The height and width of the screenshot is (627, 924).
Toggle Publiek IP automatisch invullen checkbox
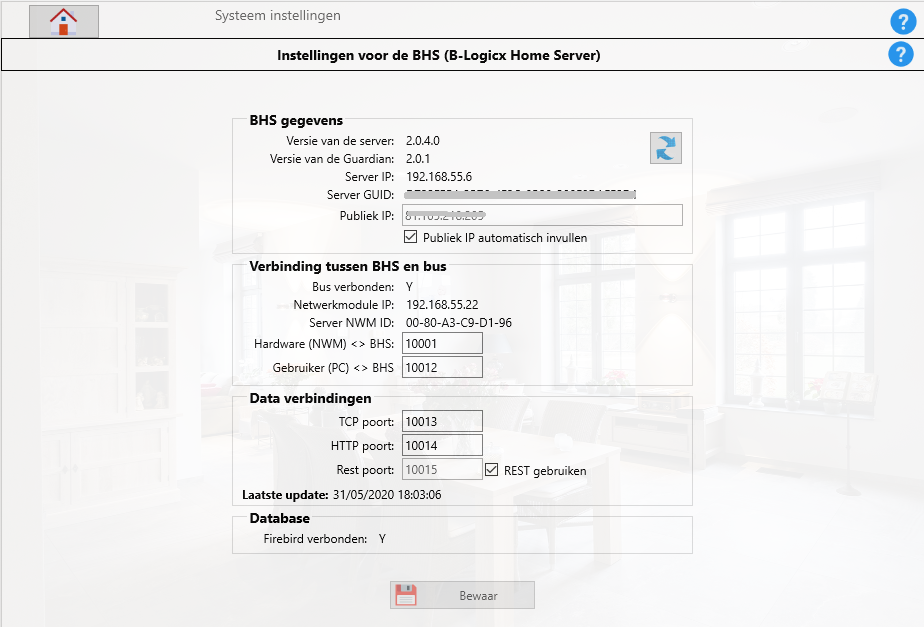[411, 237]
